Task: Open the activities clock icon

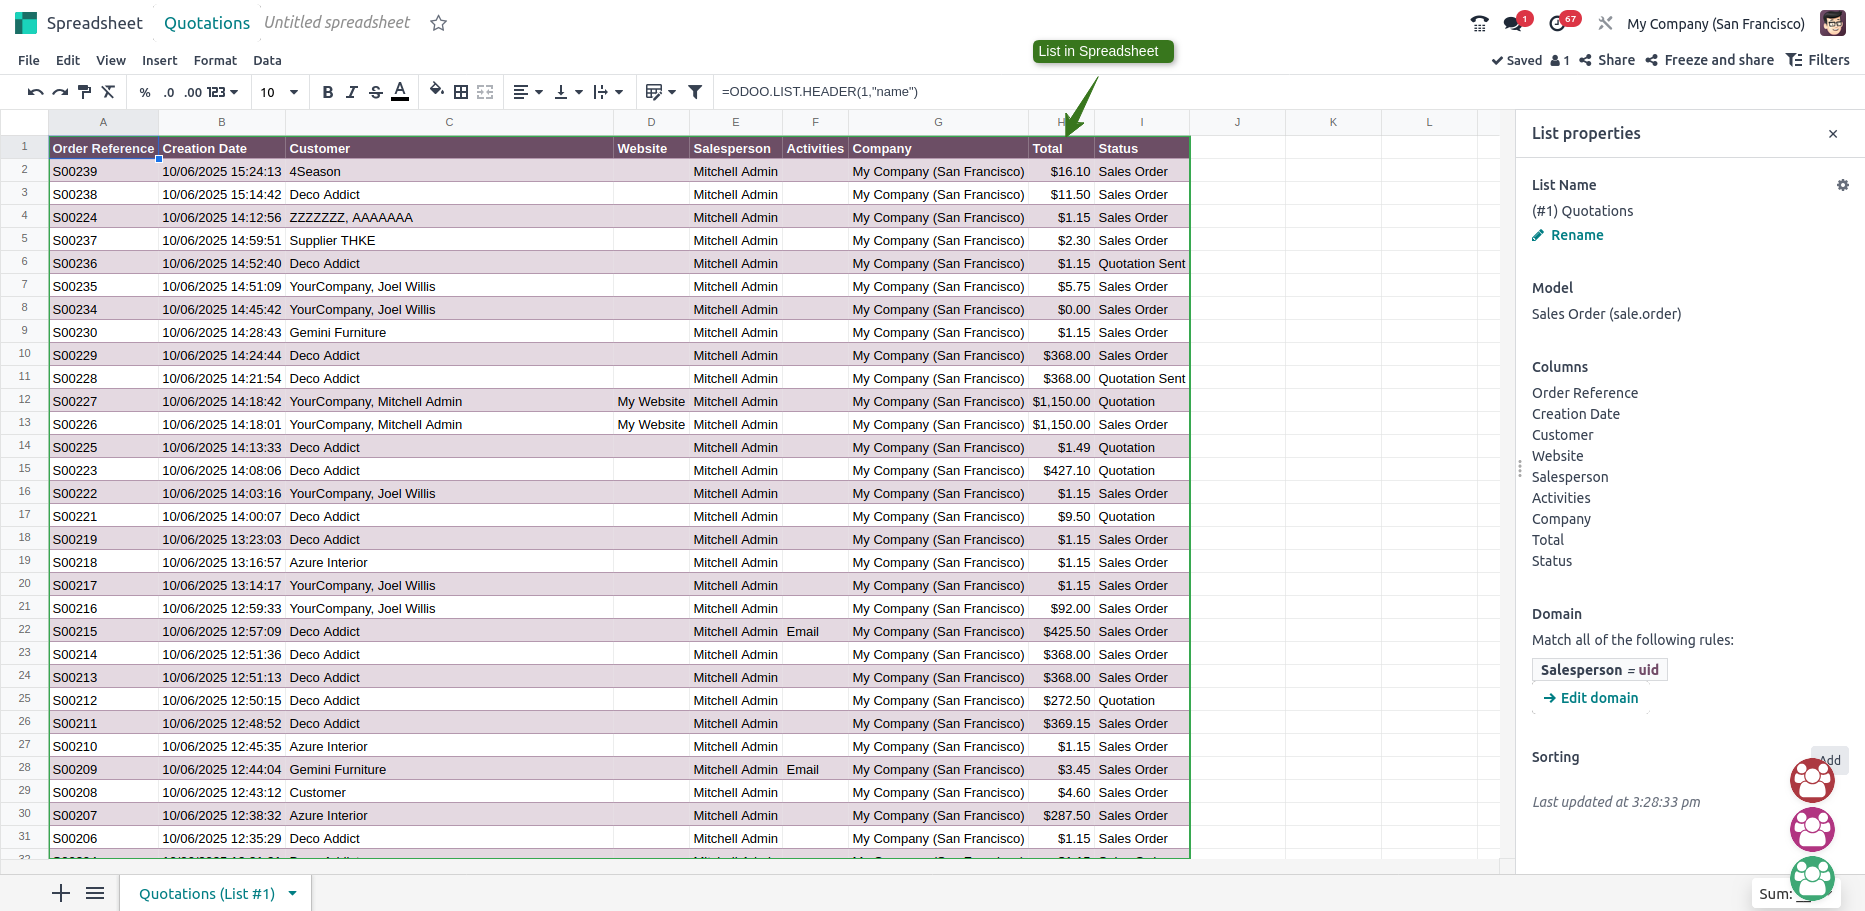Action: click(1558, 24)
